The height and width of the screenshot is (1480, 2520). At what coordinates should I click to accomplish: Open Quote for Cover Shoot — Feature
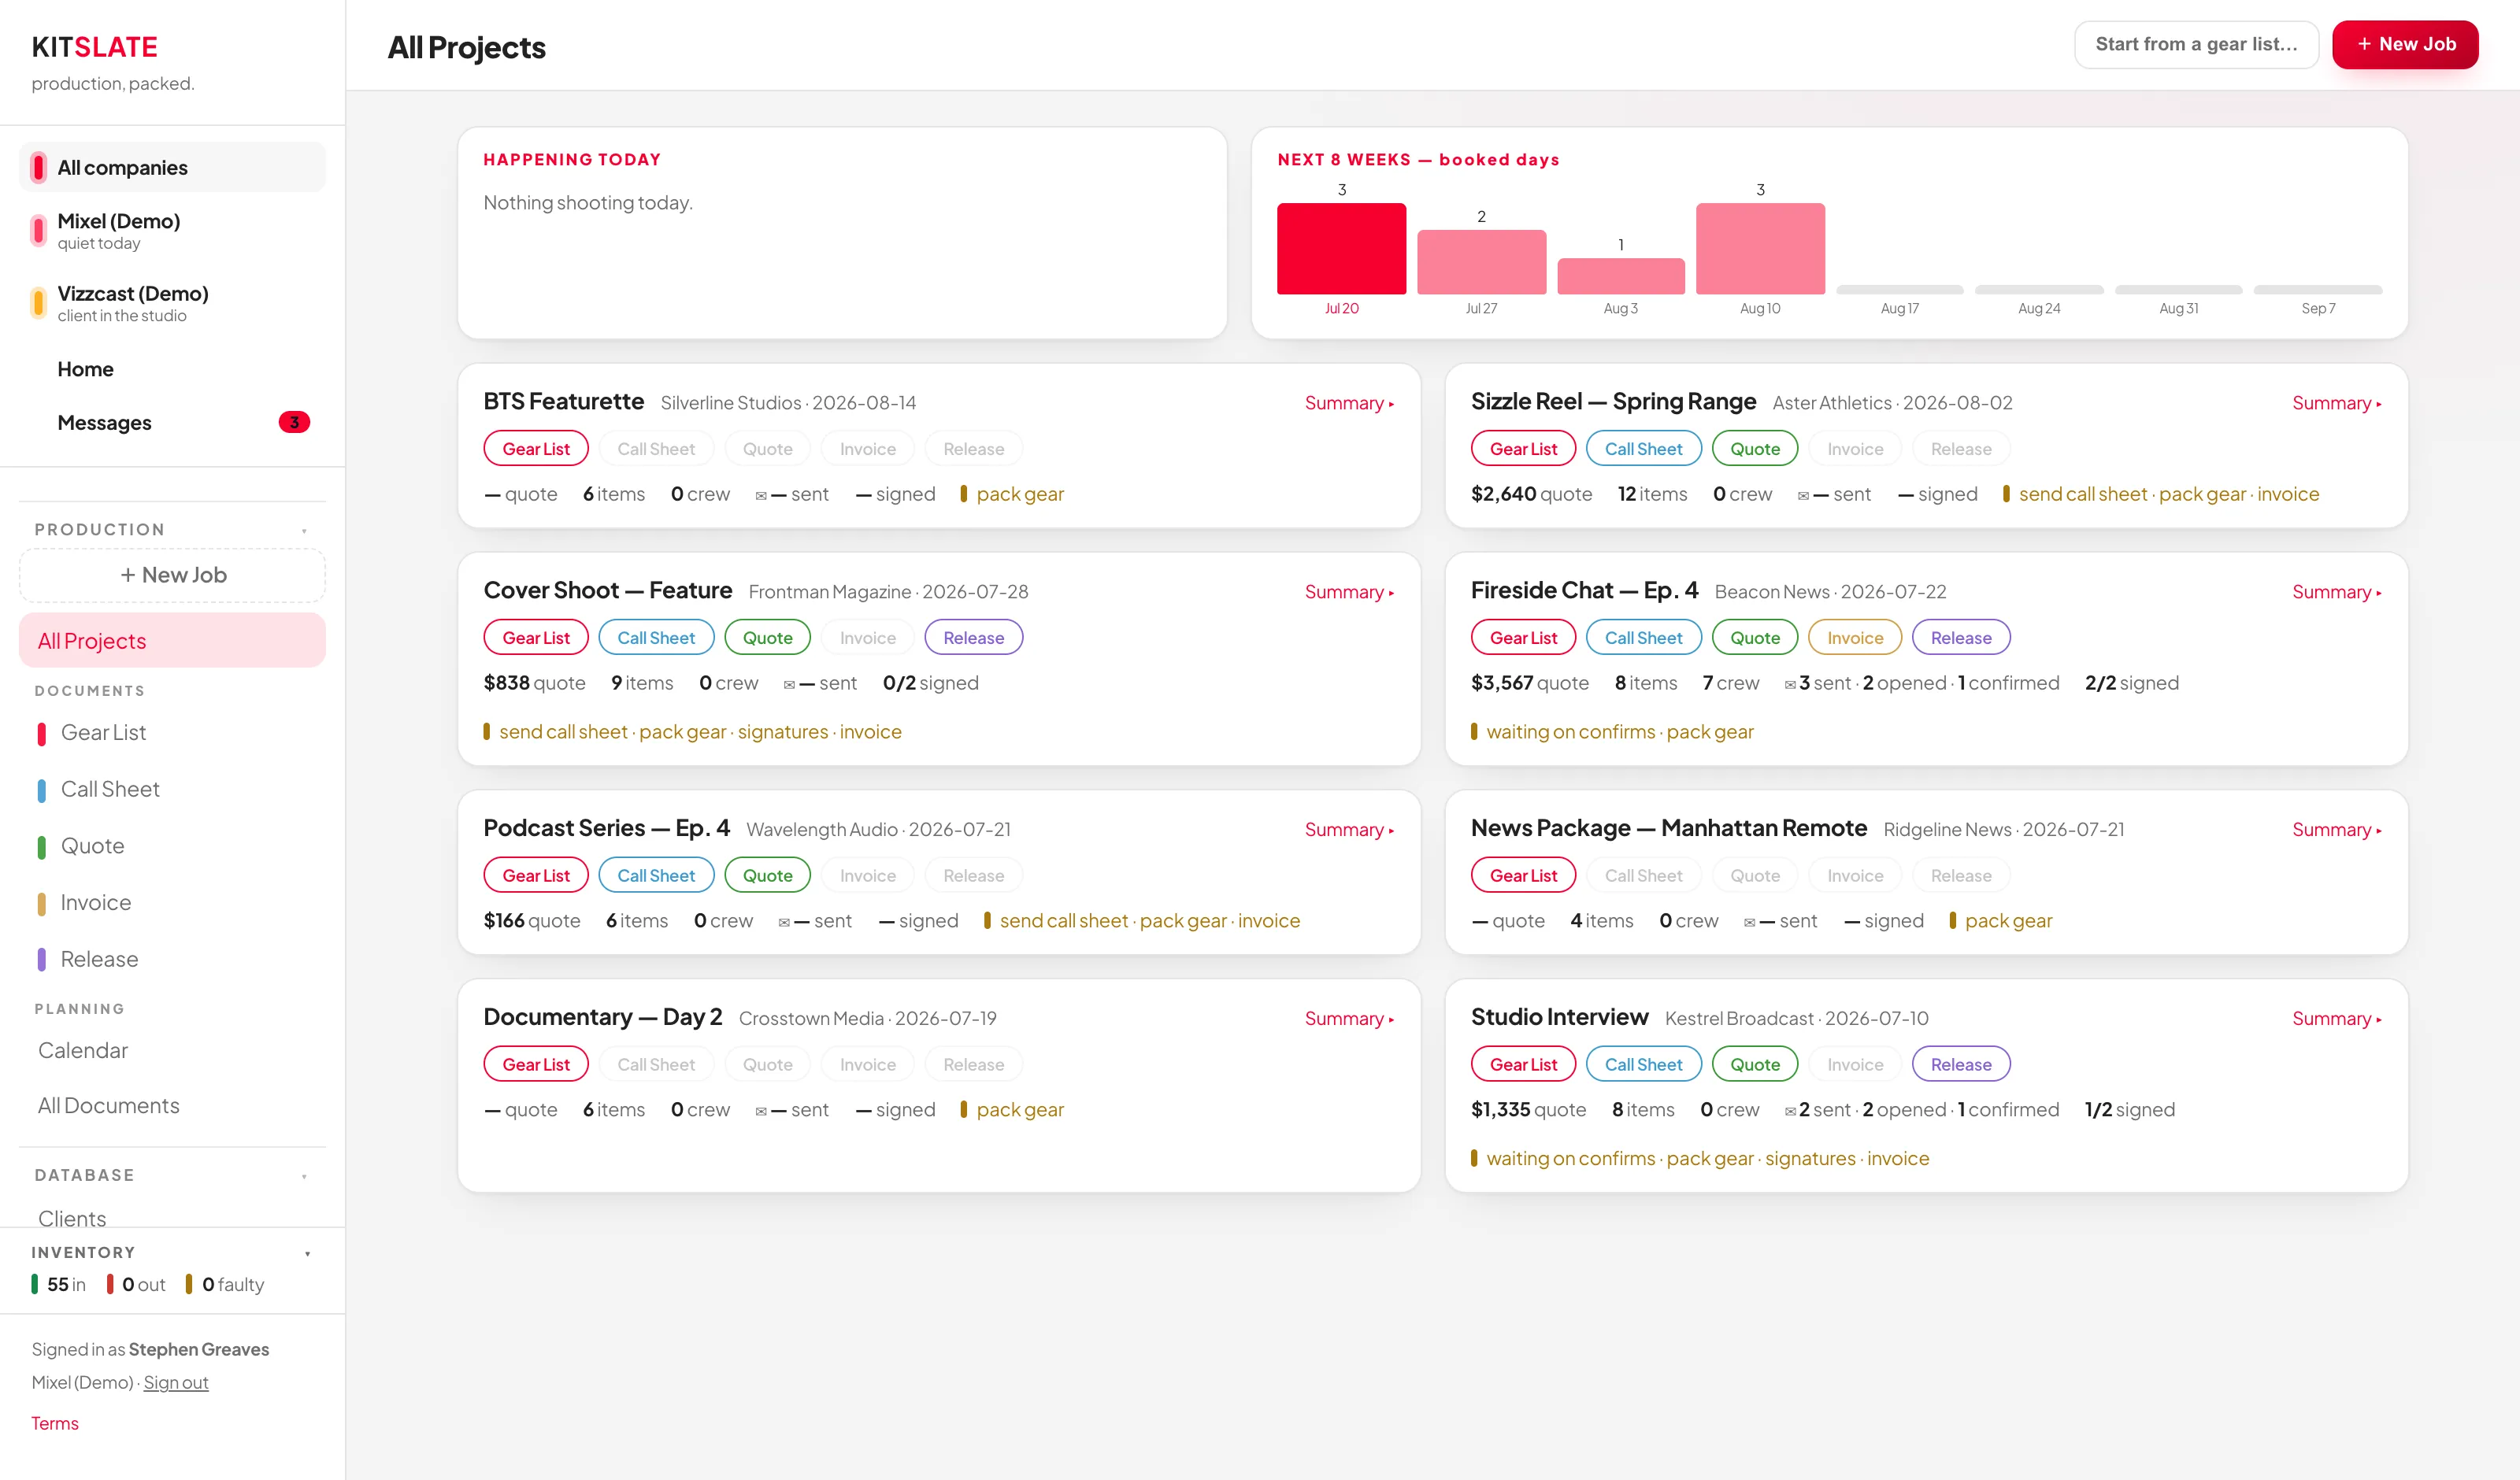click(x=767, y=638)
